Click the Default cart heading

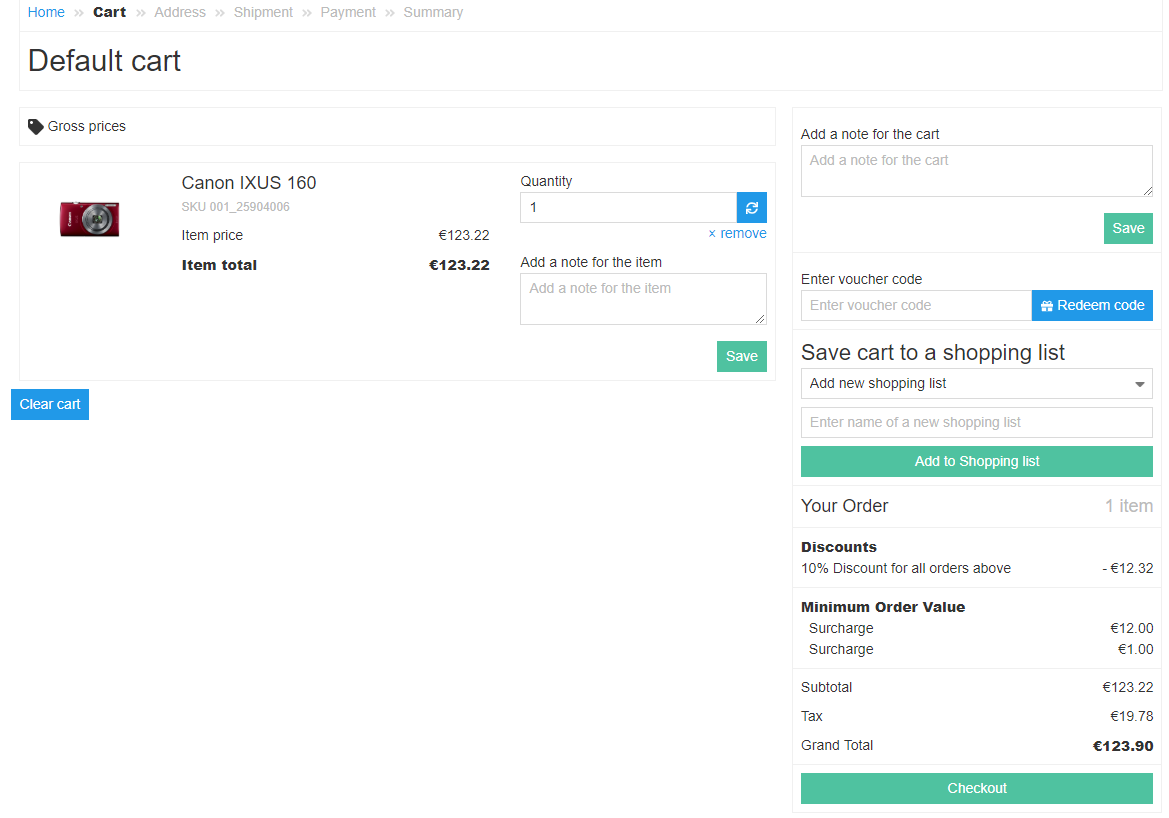[104, 60]
